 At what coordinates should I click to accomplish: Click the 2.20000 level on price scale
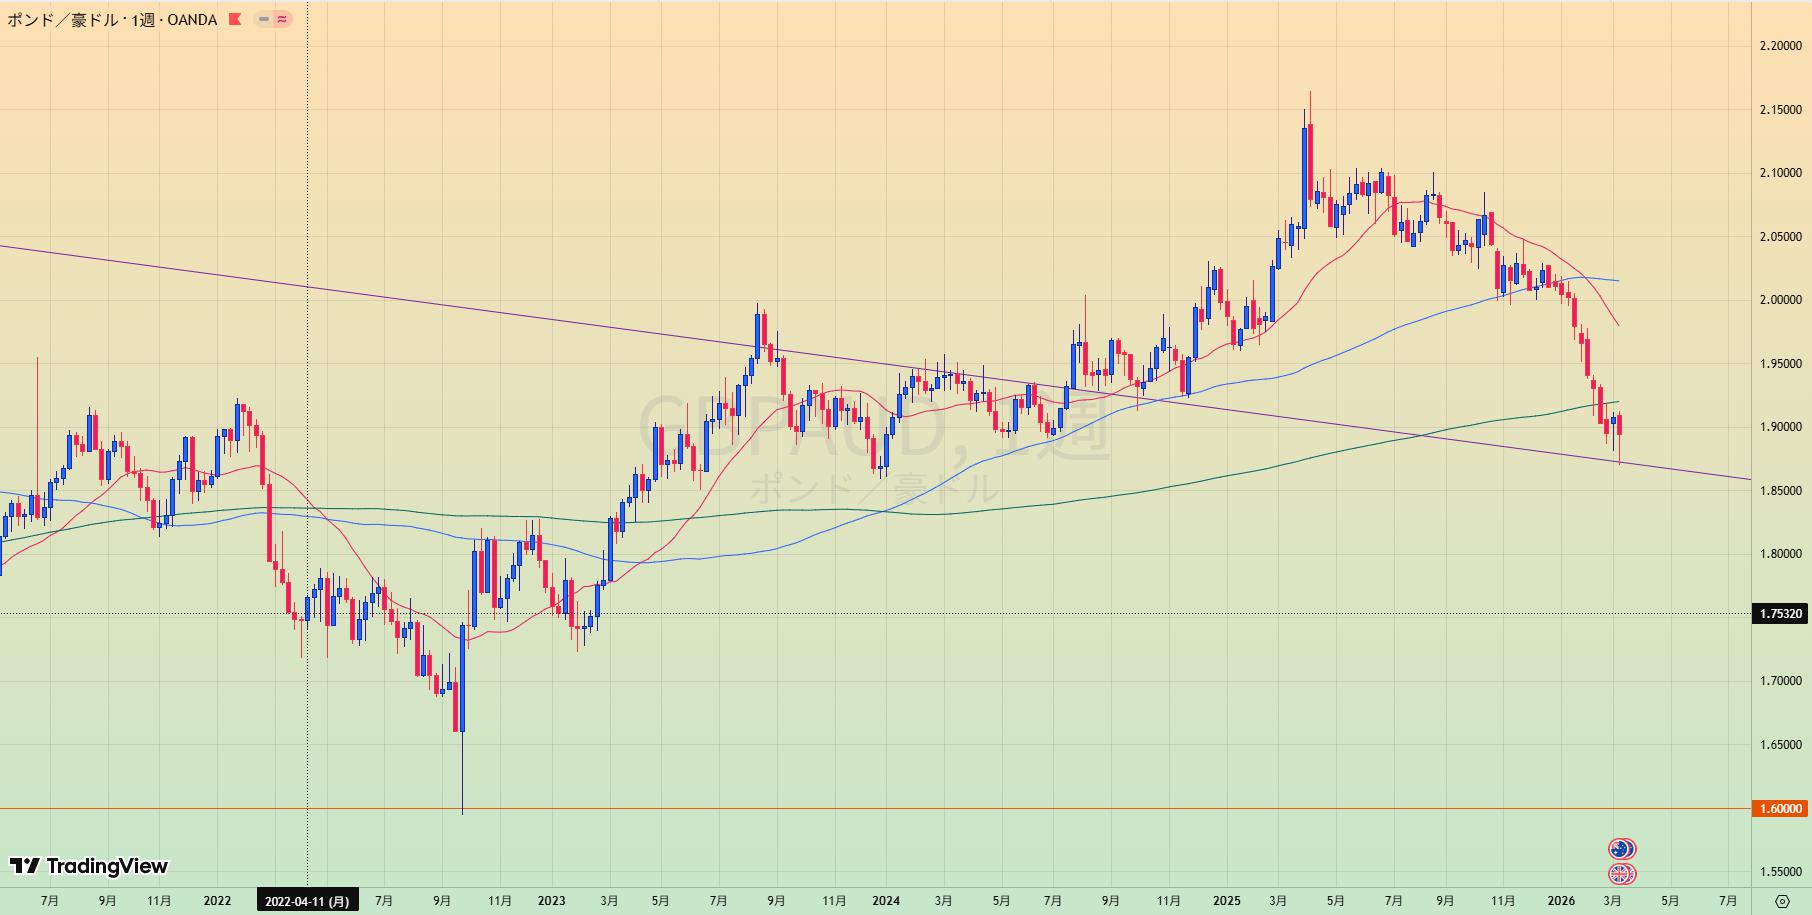tap(1780, 46)
